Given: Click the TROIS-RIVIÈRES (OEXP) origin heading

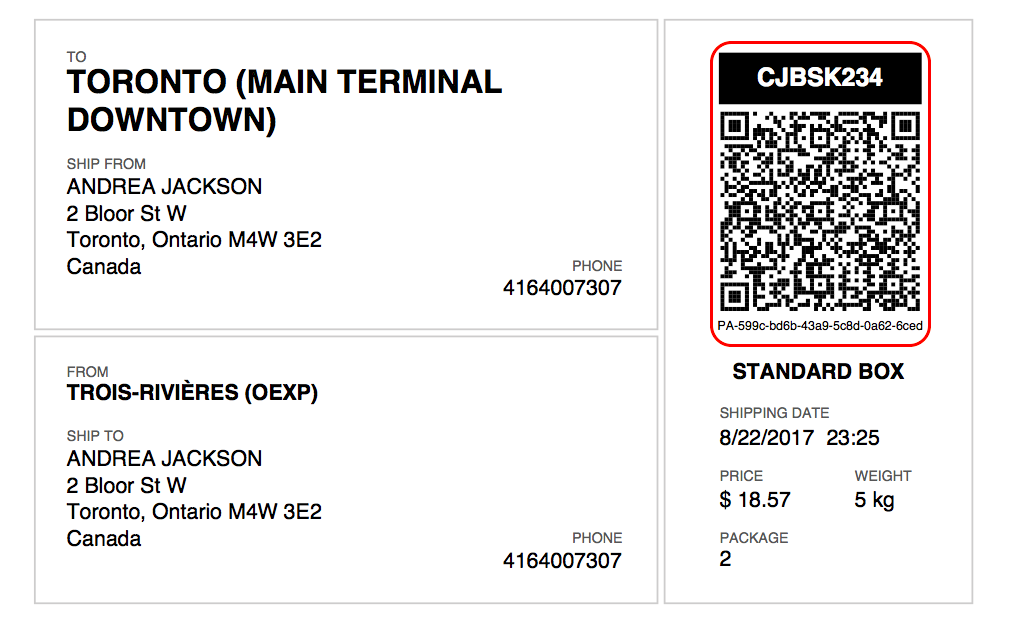Looking at the screenshot, I should tap(192, 393).
